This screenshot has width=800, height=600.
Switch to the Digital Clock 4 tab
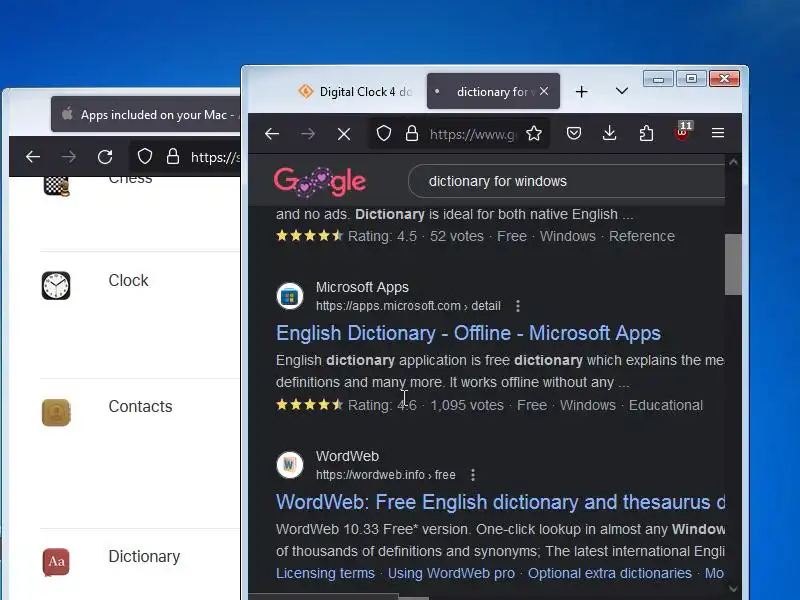(356, 92)
